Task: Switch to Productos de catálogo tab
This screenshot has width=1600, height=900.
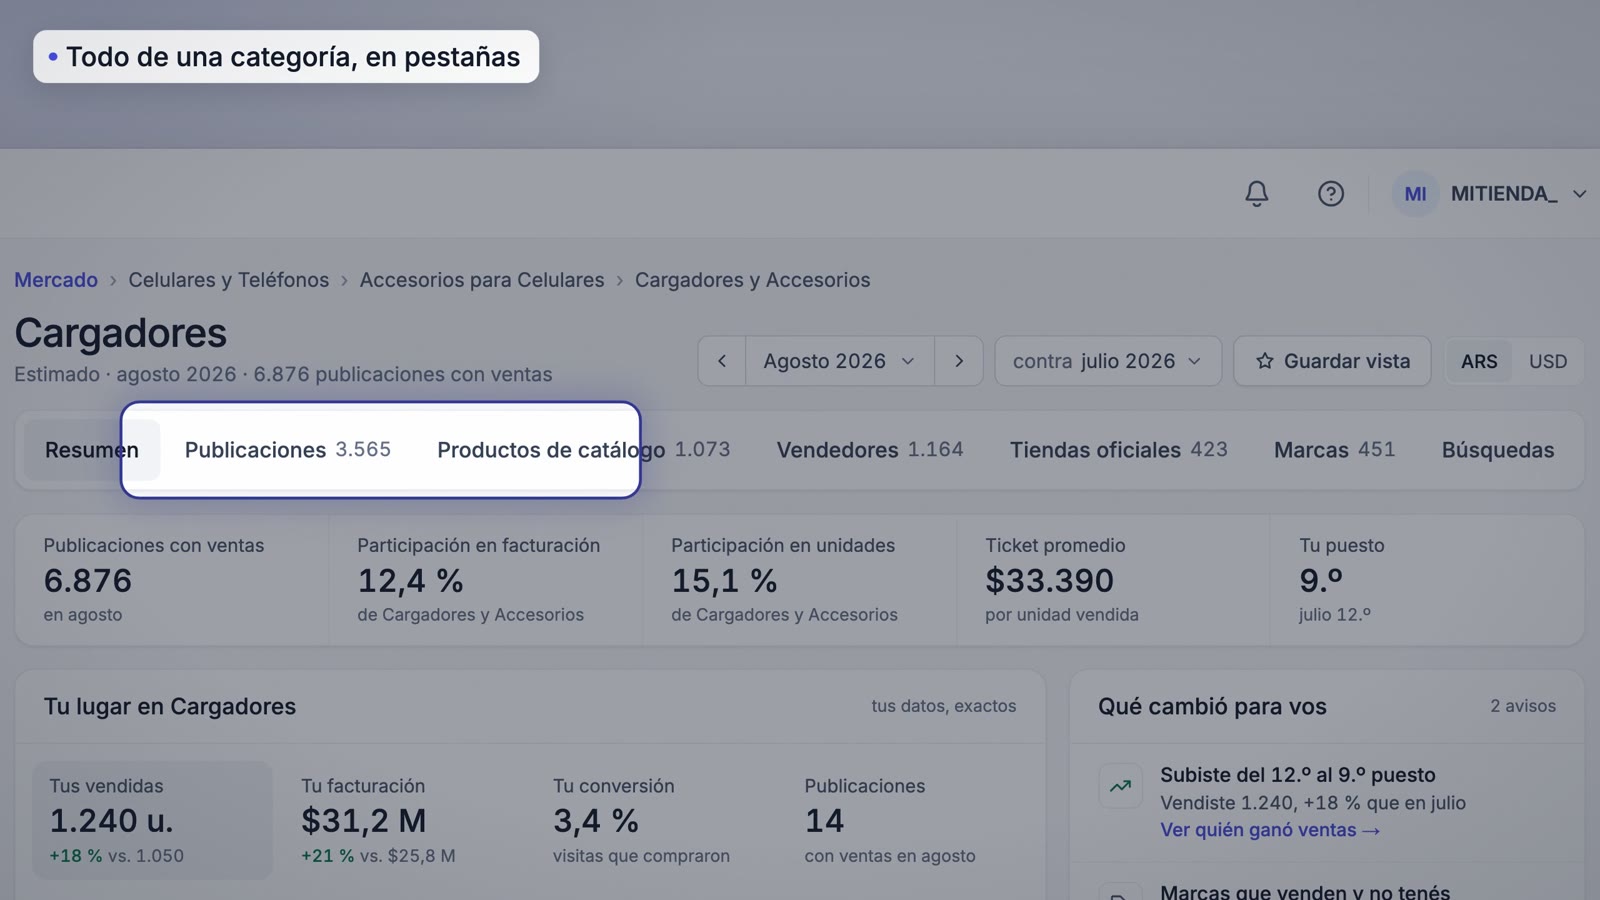Action: (x=584, y=450)
